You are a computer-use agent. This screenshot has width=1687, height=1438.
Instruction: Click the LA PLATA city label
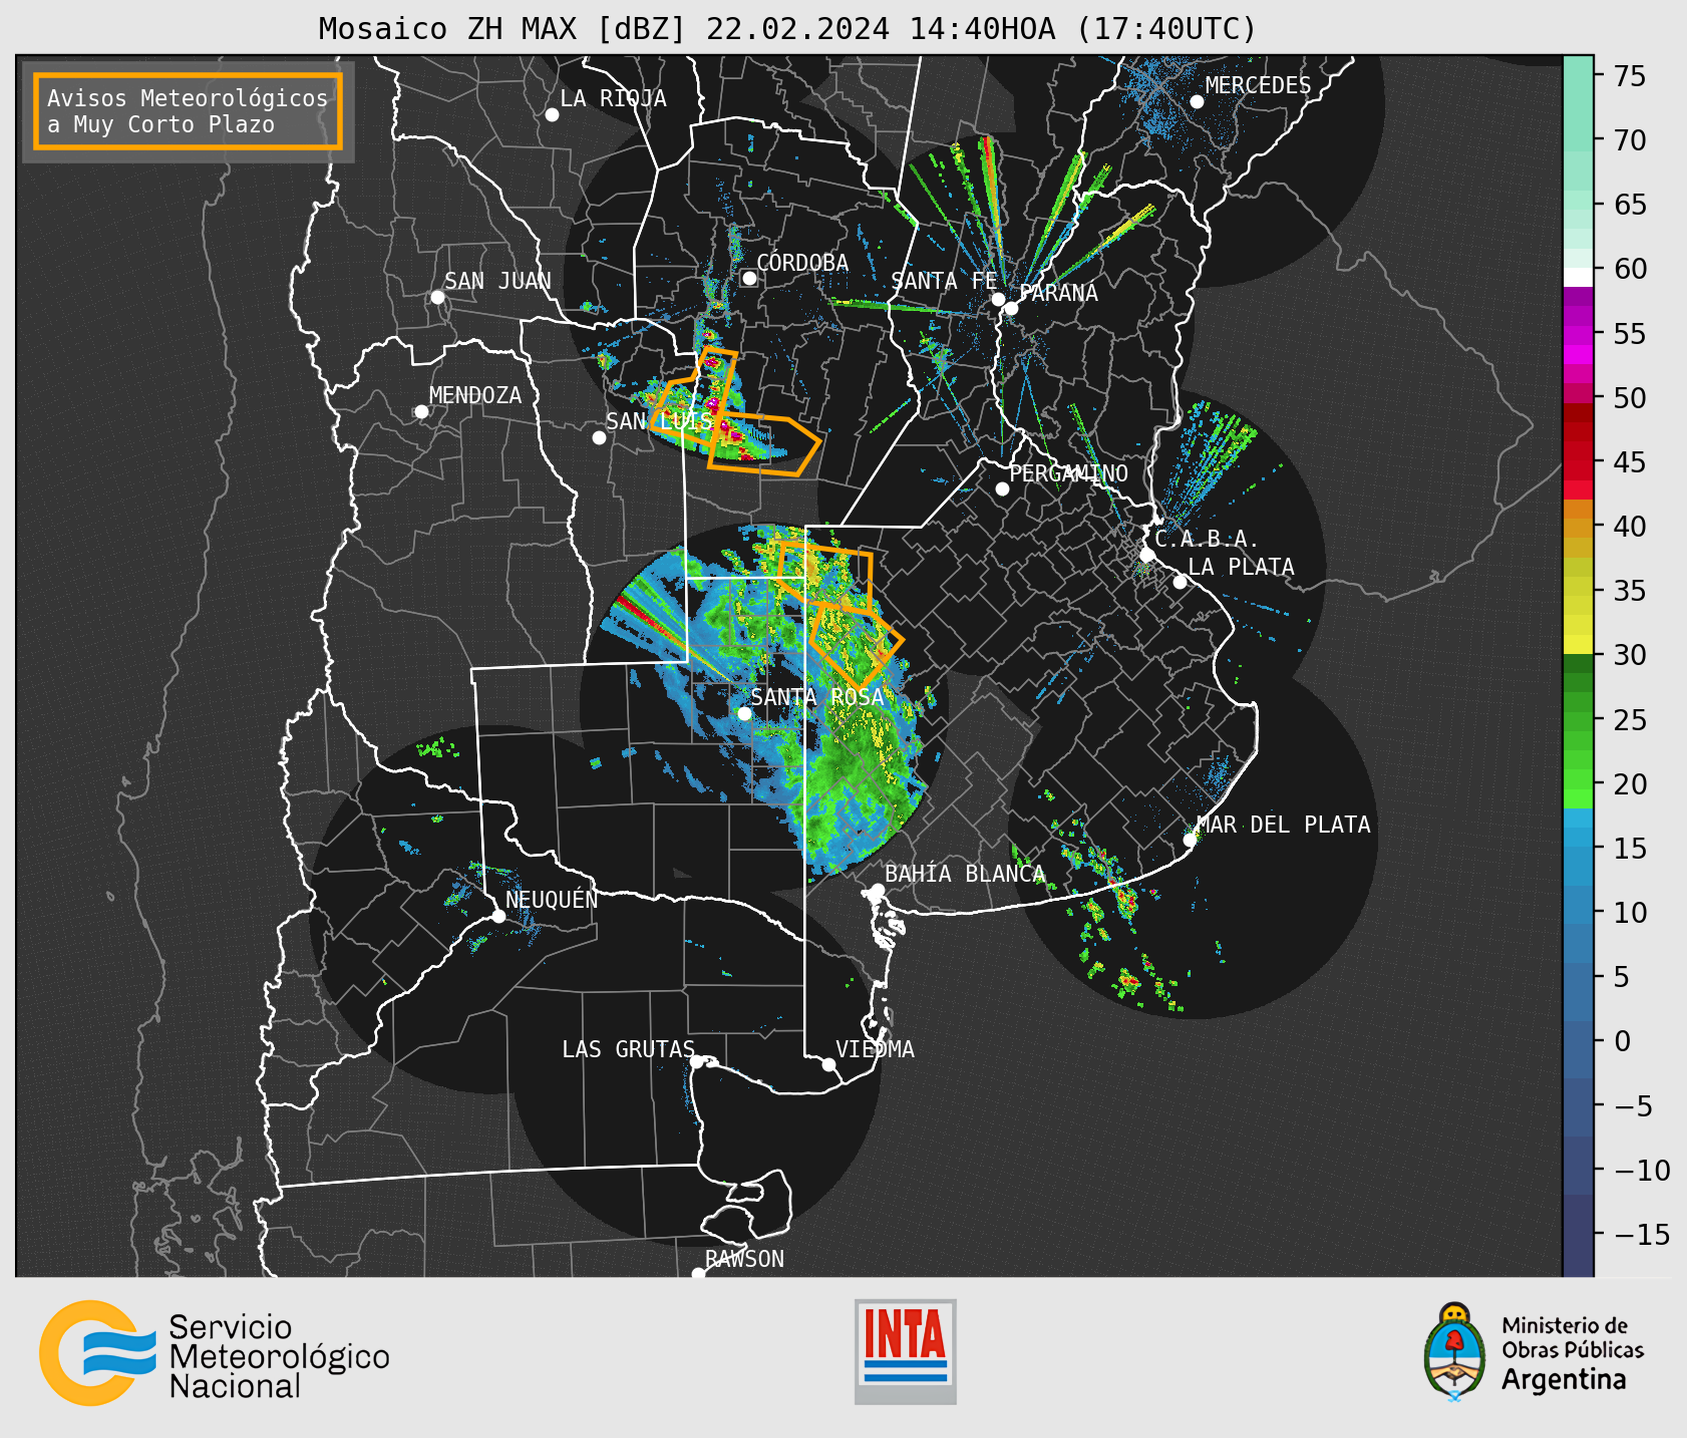pos(1241,567)
